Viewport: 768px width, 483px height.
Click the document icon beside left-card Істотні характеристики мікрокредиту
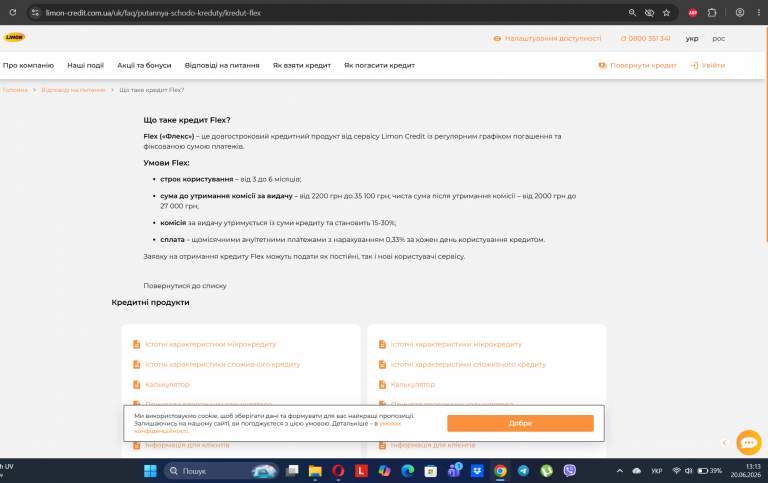coord(137,344)
